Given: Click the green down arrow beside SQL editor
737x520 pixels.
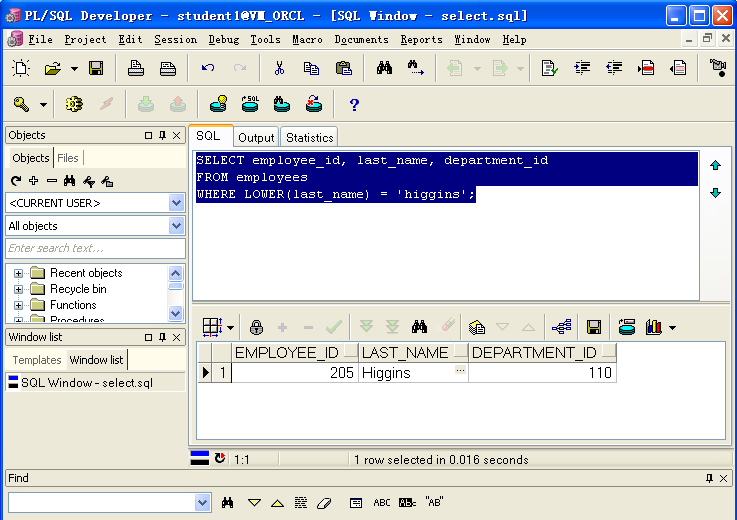Looking at the screenshot, I should pyautogui.click(x=715, y=193).
